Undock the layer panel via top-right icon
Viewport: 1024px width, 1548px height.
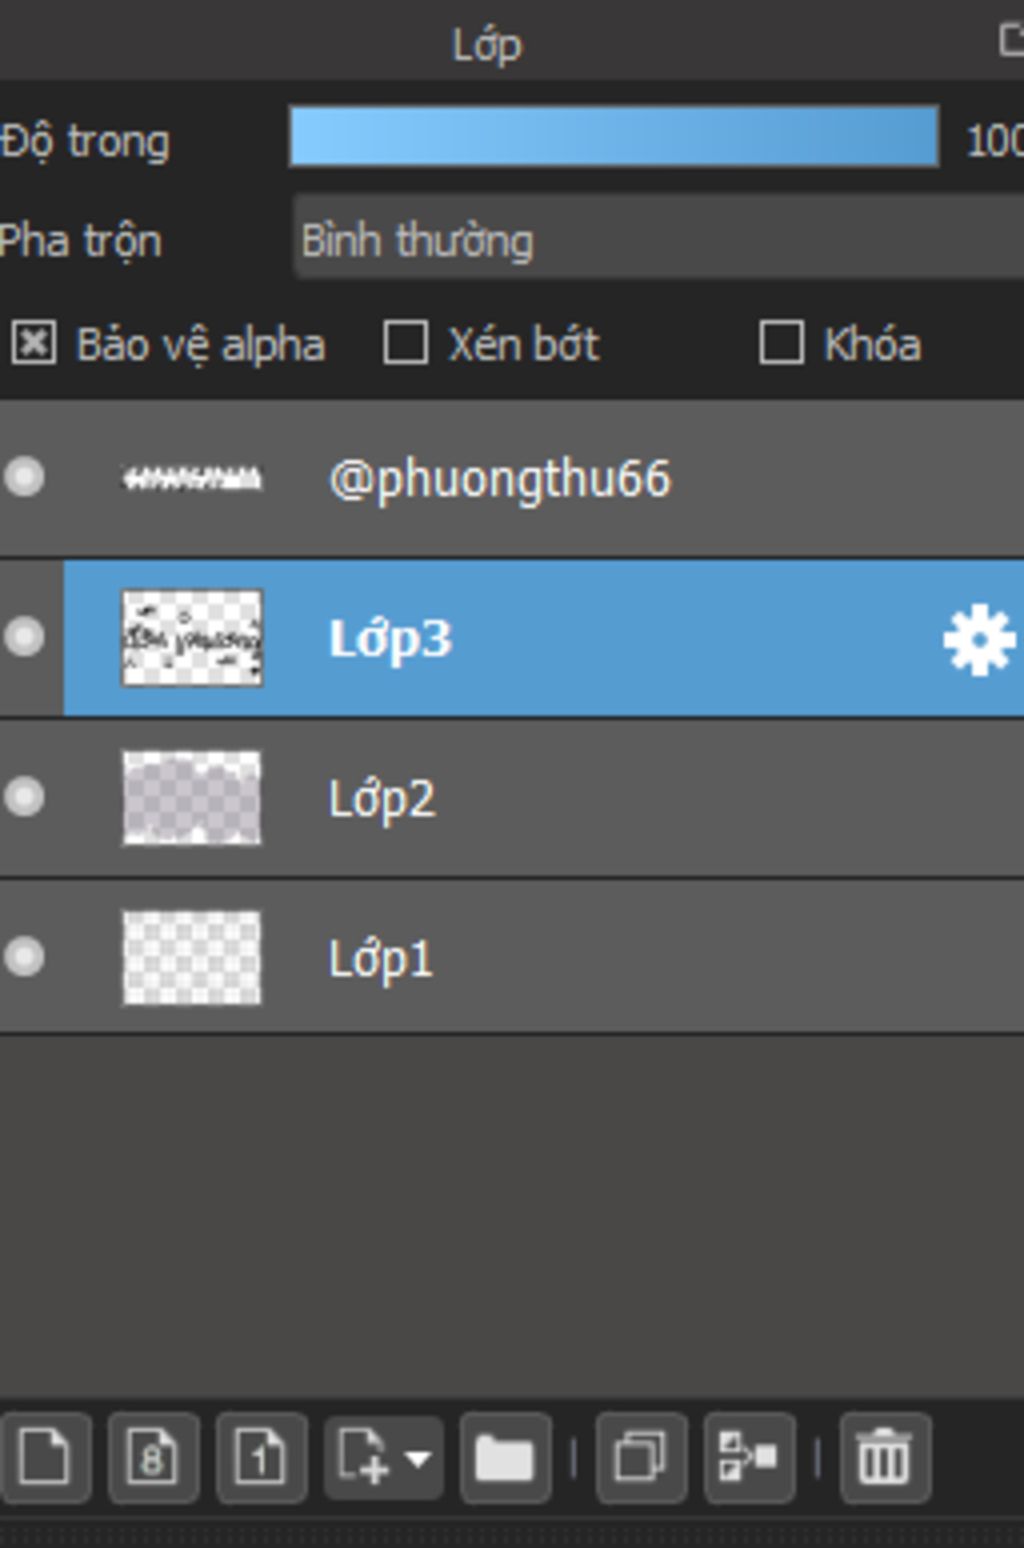pyautogui.click(x=1011, y=41)
